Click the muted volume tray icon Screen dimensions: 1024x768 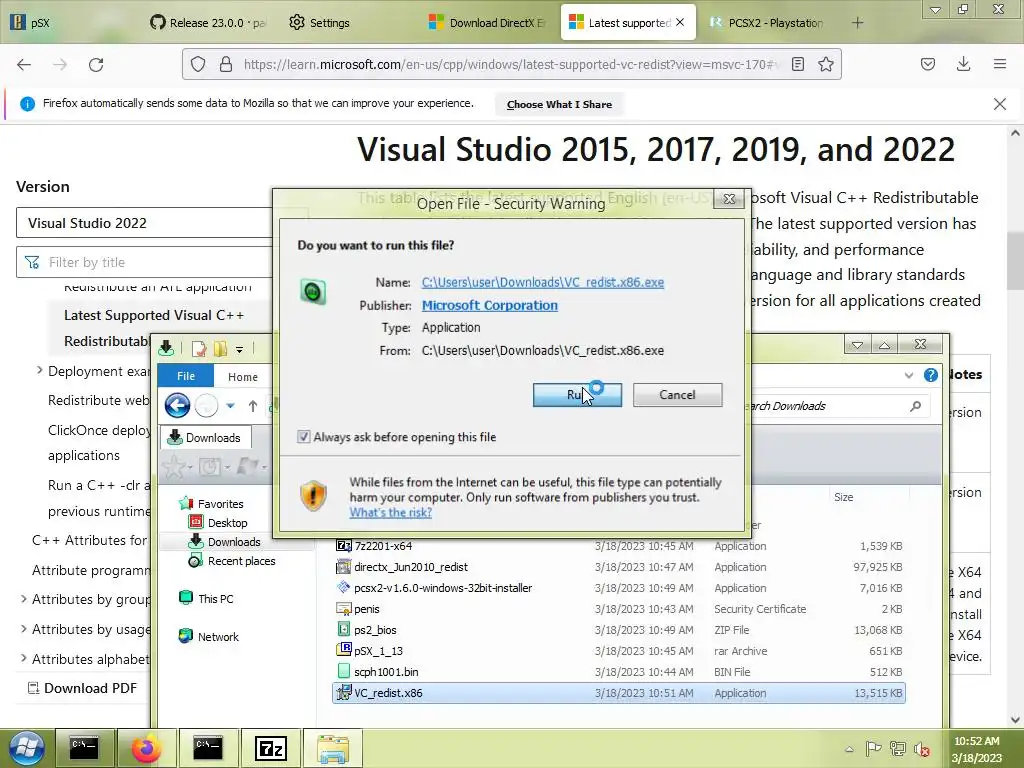tap(923, 748)
